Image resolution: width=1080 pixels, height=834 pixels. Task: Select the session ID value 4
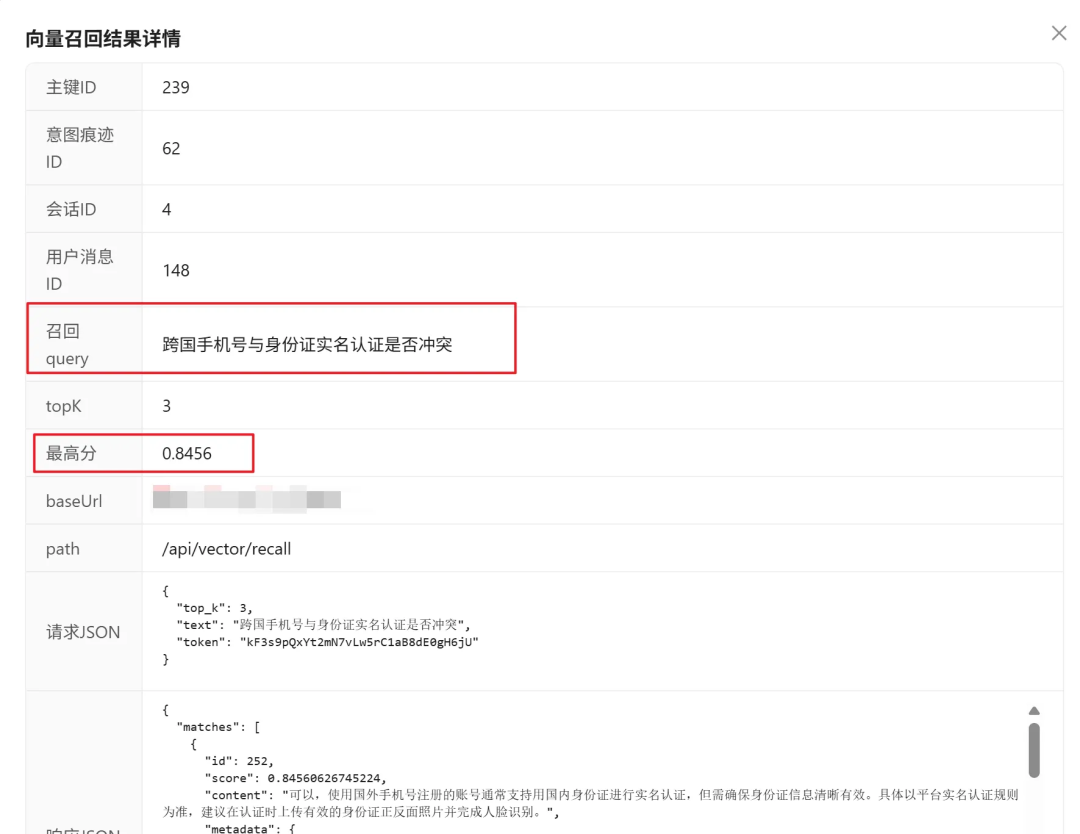pos(167,209)
